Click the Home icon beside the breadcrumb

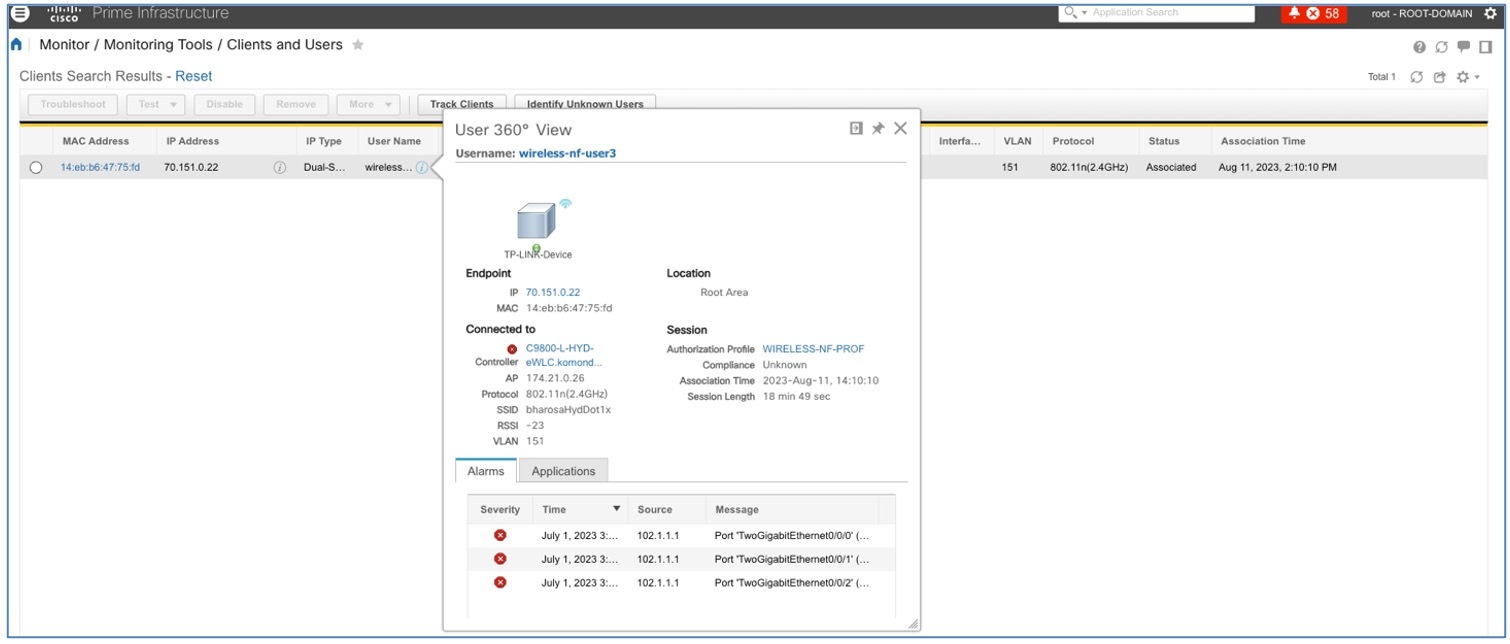[14, 44]
